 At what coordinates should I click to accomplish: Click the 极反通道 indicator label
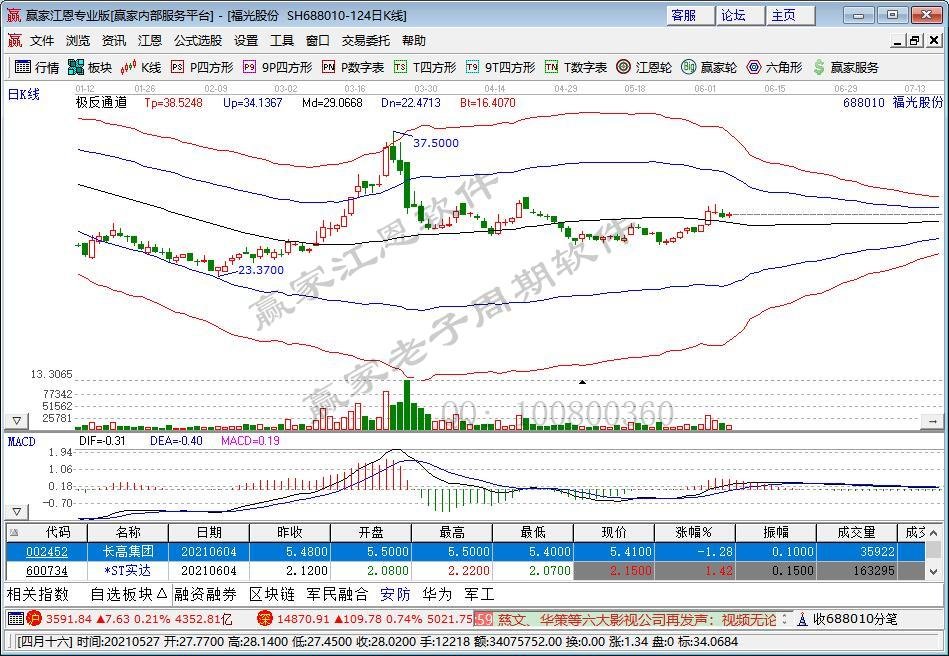pos(101,102)
